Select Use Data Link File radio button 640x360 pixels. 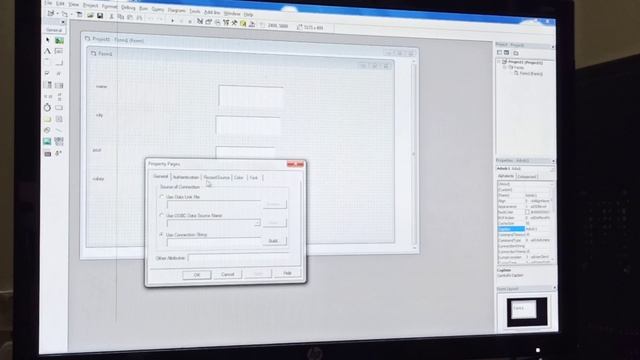click(162, 197)
